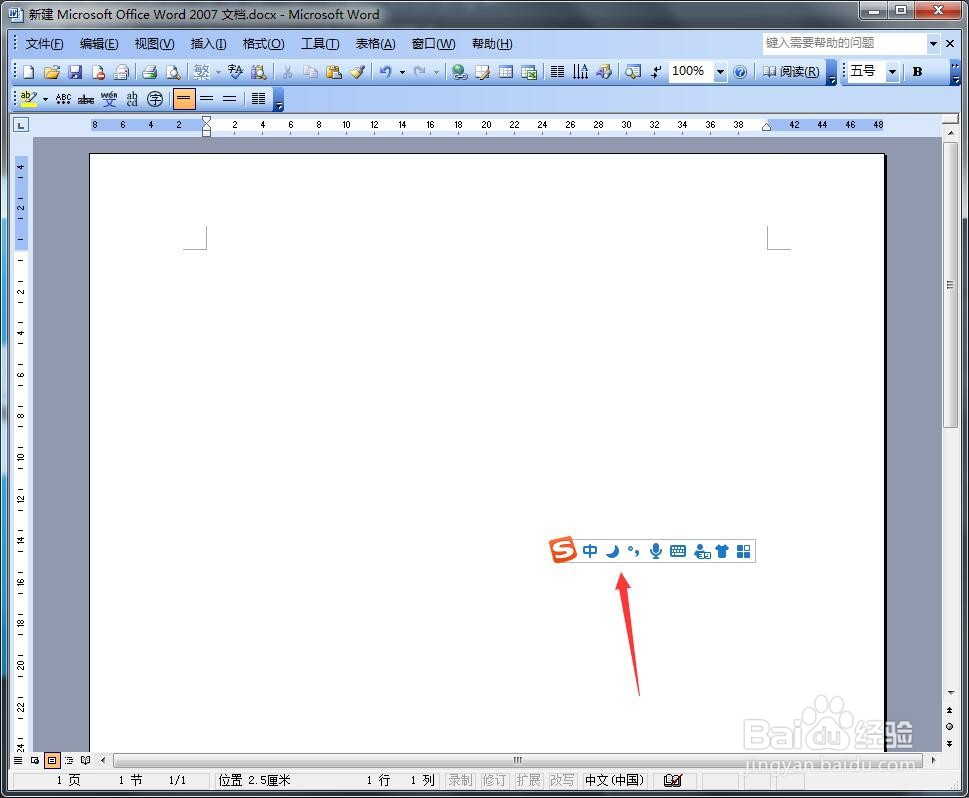This screenshot has height=798, width=969.
Task: Open the 帮助(H) menu
Action: 492,44
